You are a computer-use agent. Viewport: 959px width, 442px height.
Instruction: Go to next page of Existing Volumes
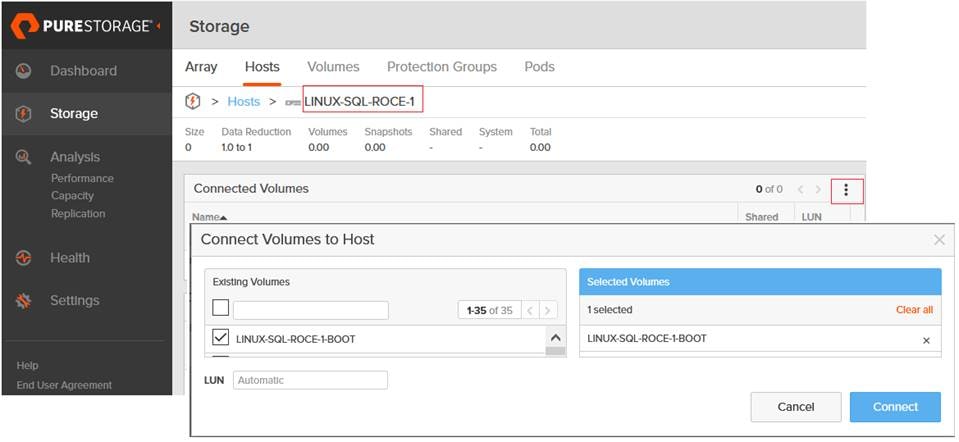point(548,311)
